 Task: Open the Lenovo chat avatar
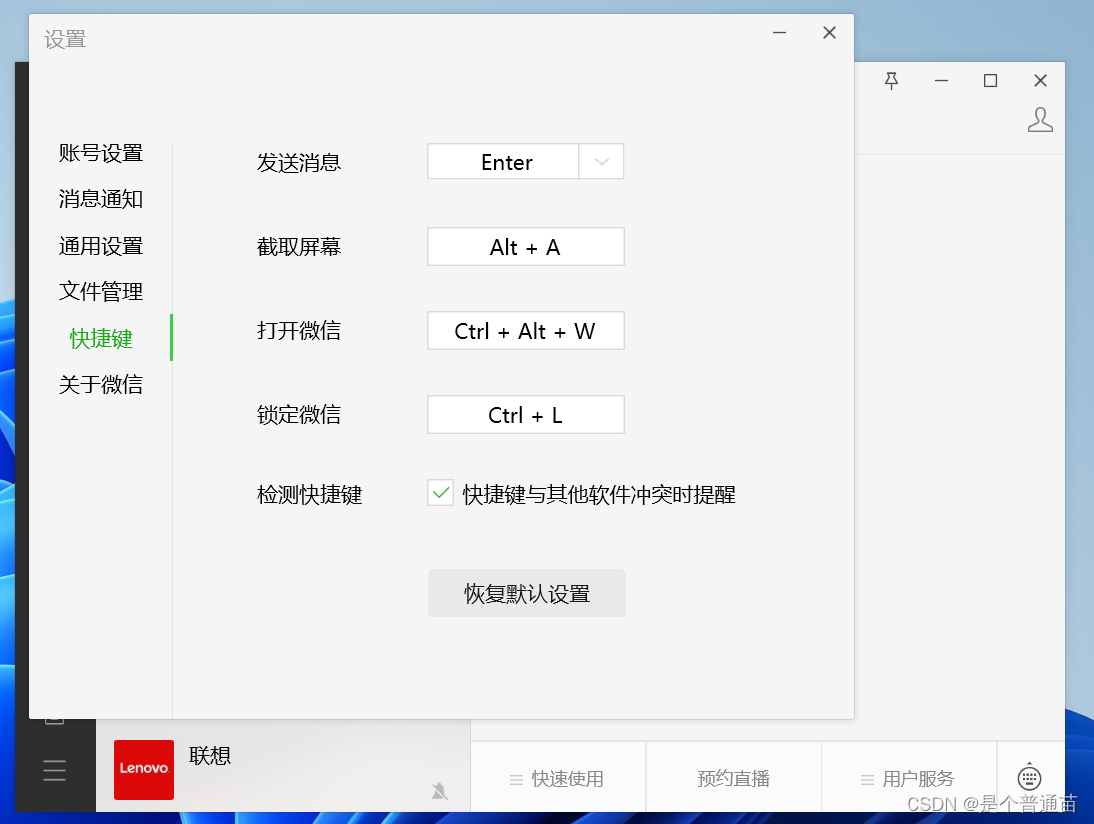pos(143,770)
